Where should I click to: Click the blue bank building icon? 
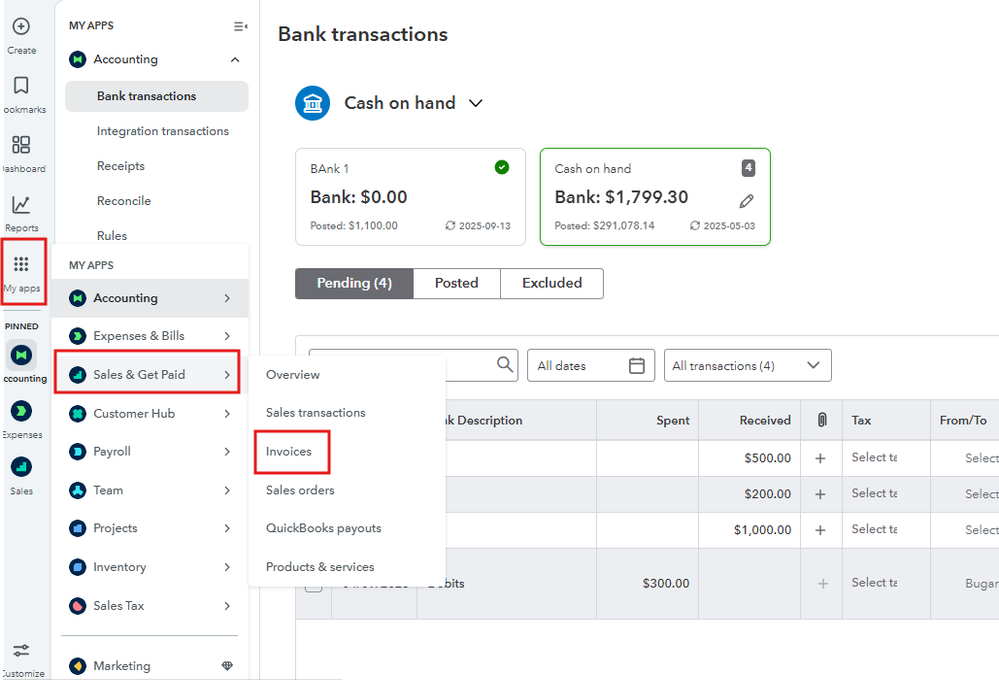[312, 103]
